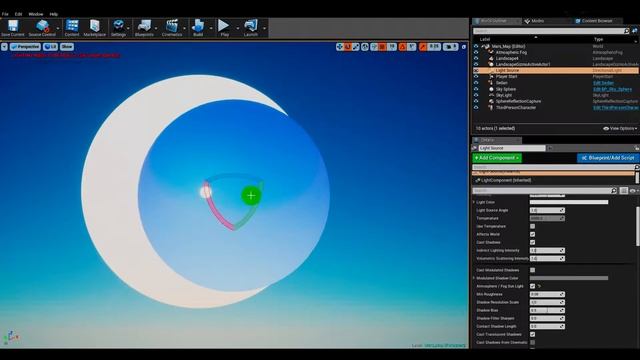
Task: Click the create folder icon in World Outliner
Action: point(635,31)
